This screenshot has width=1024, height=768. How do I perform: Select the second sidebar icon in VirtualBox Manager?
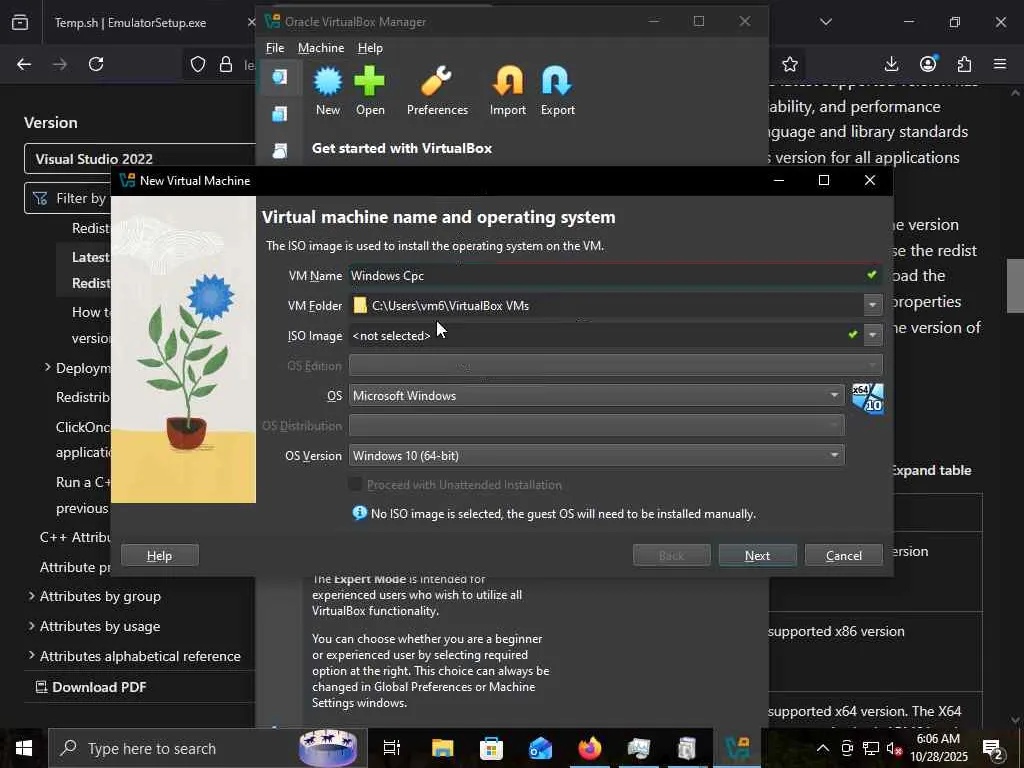click(x=280, y=114)
